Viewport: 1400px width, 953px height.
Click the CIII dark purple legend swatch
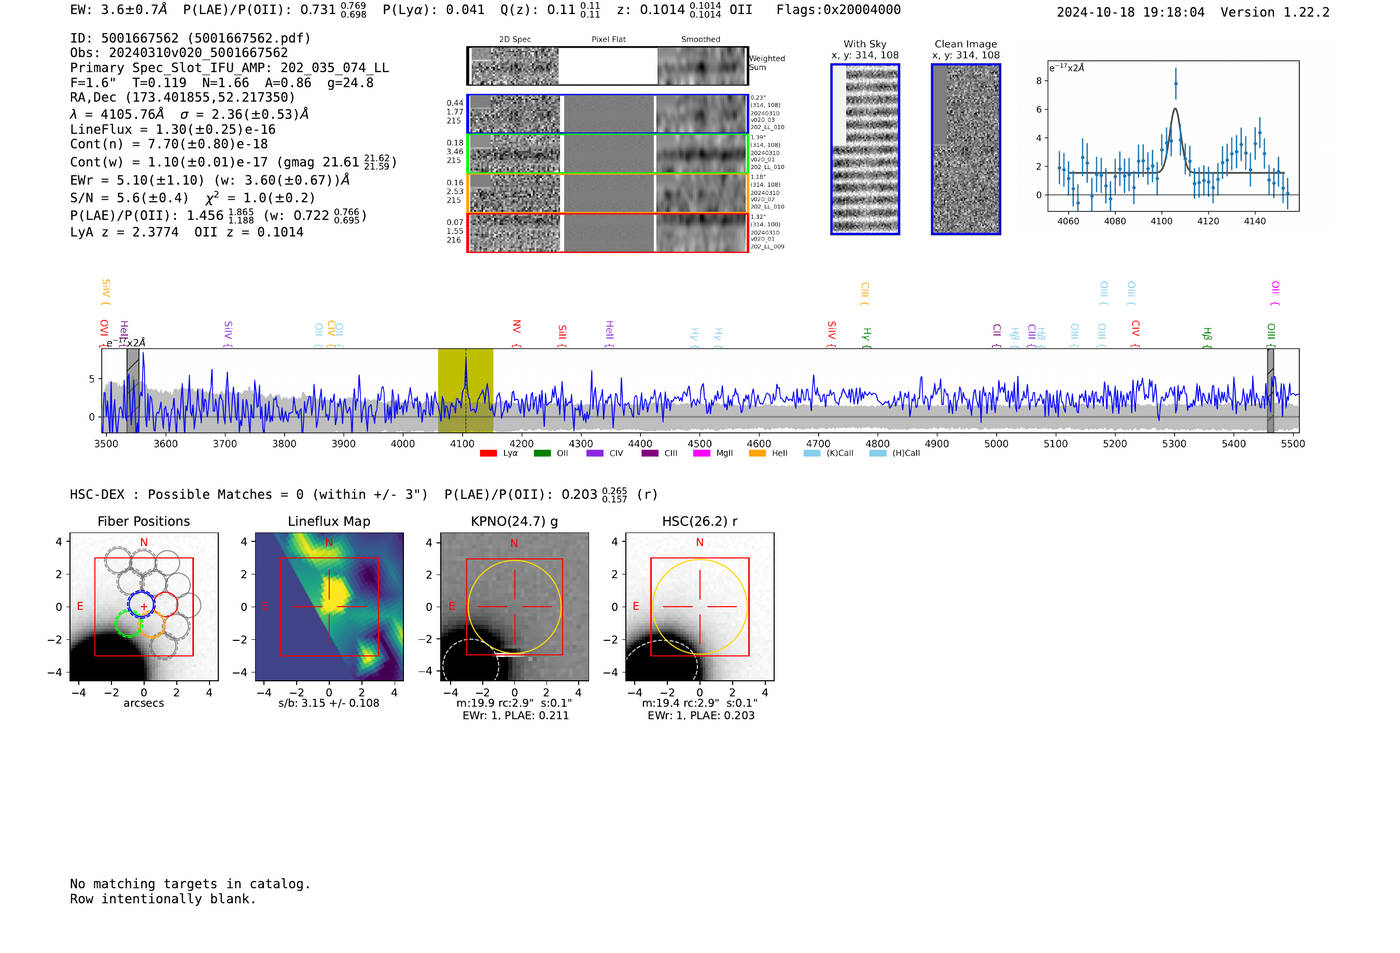(650, 453)
